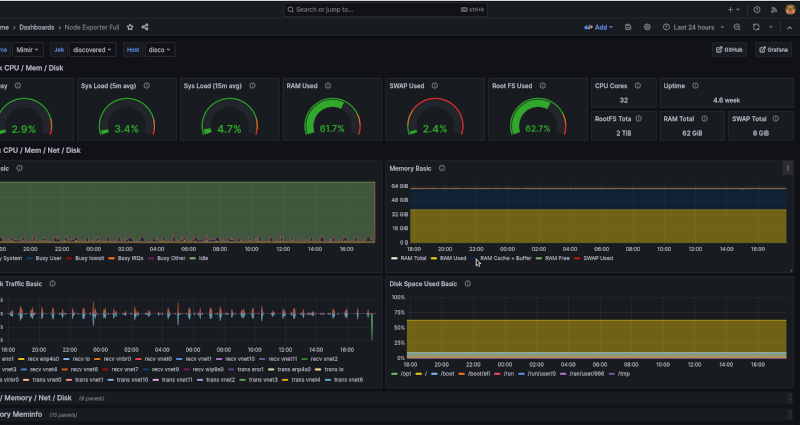The image size is (800, 425).
Task: Toggle RAM Used series in legend
Action: pyautogui.click(x=452, y=258)
